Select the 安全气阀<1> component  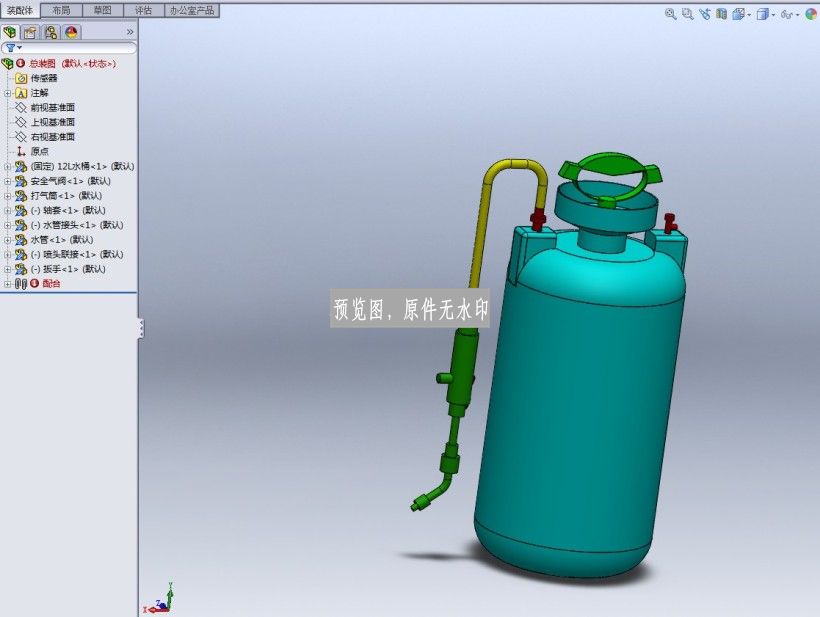[x=71, y=181]
